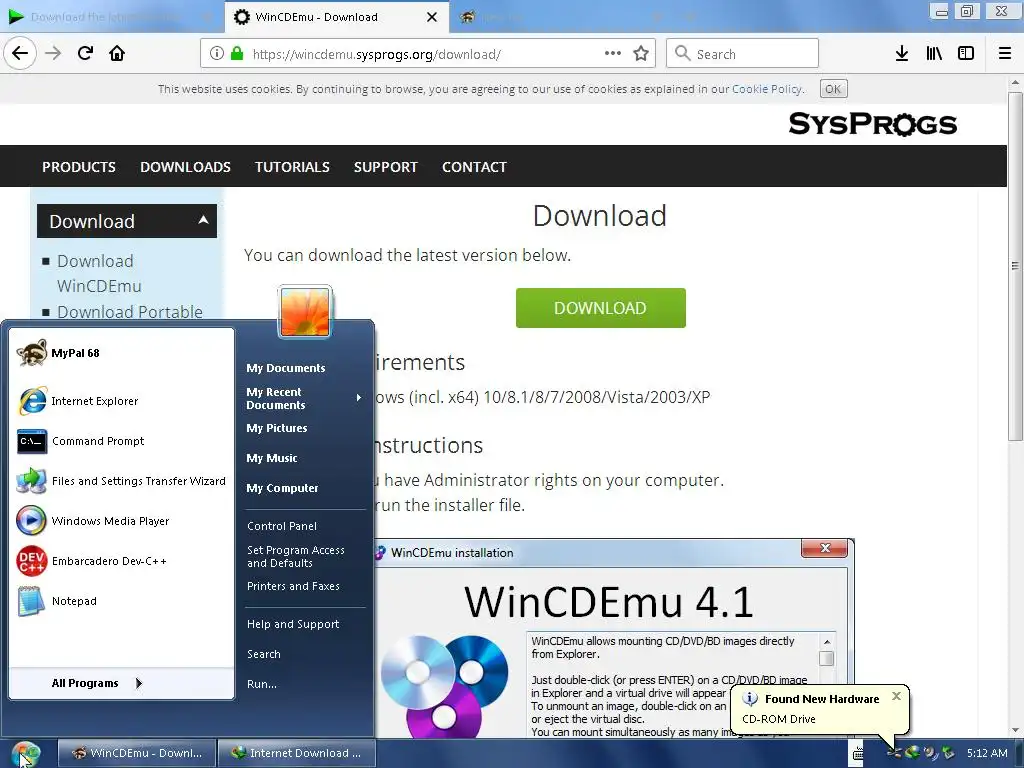
Task: Switch to WinCDEmu - Downl... taskbar button
Action: point(136,753)
